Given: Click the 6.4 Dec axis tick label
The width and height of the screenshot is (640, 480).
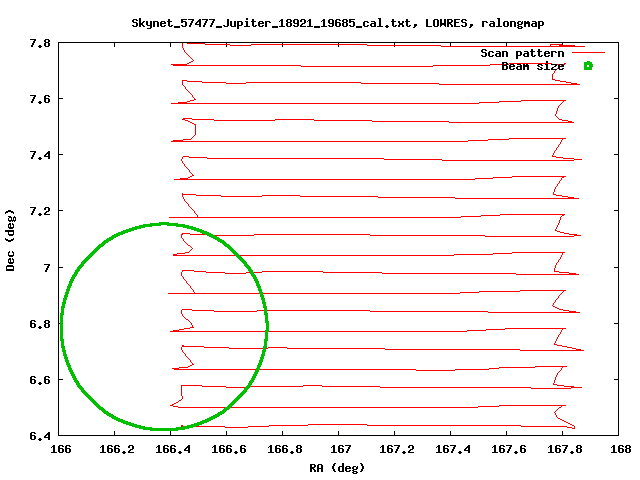Looking at the screenshot, I should tap(40, 436).
